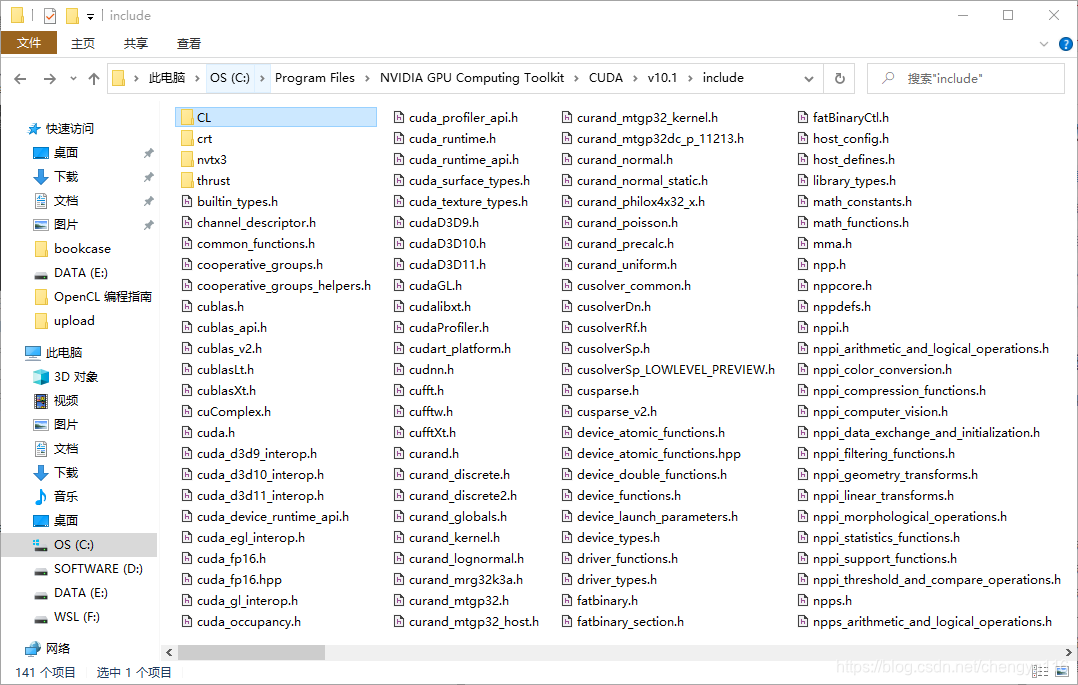Click the cudnn.h file icon
Image resolution: width=1078 pixels, height=685 pixels.
pyautogui.click(x=399, y=369)
